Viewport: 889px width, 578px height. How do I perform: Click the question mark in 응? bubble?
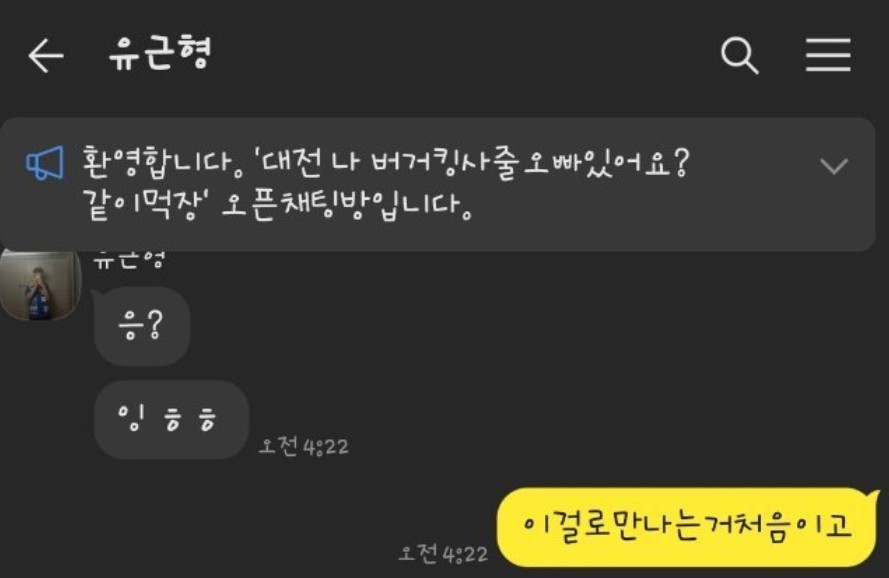click(x=155, y=325)
